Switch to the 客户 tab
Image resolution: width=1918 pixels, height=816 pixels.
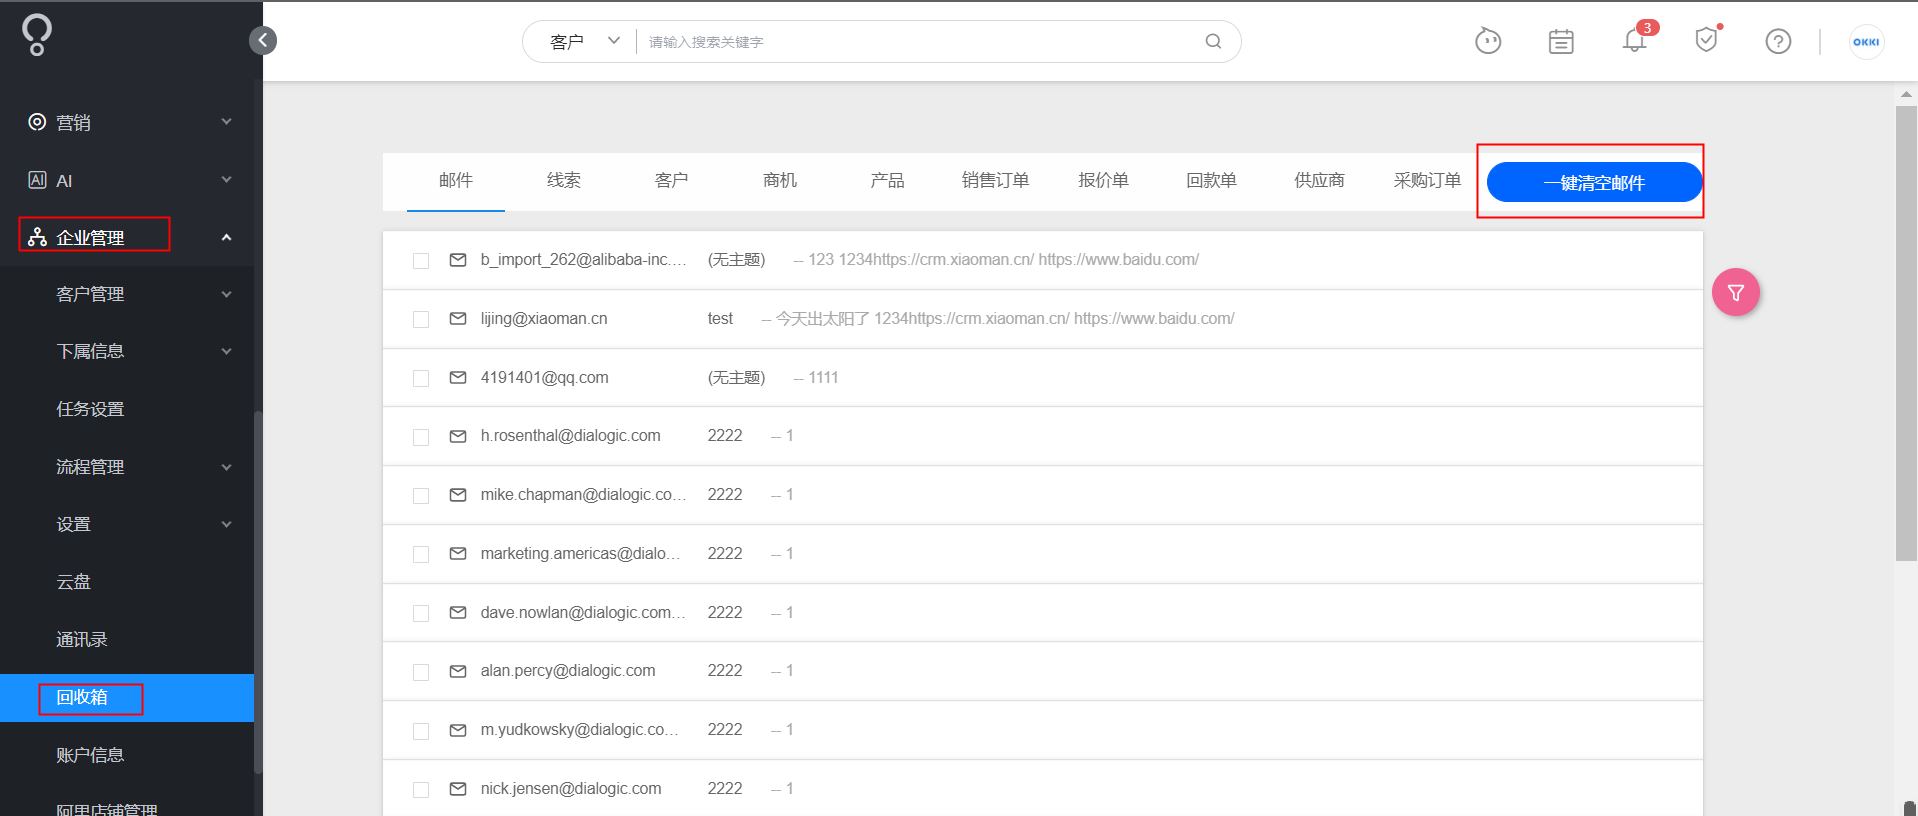[x=672, y=180]
